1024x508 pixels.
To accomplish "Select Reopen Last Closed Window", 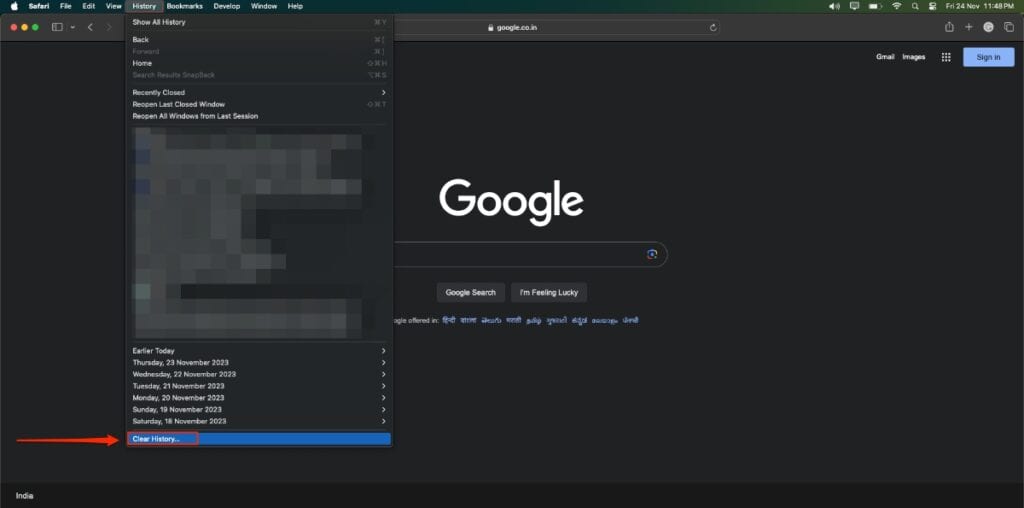I will [259, 104].
